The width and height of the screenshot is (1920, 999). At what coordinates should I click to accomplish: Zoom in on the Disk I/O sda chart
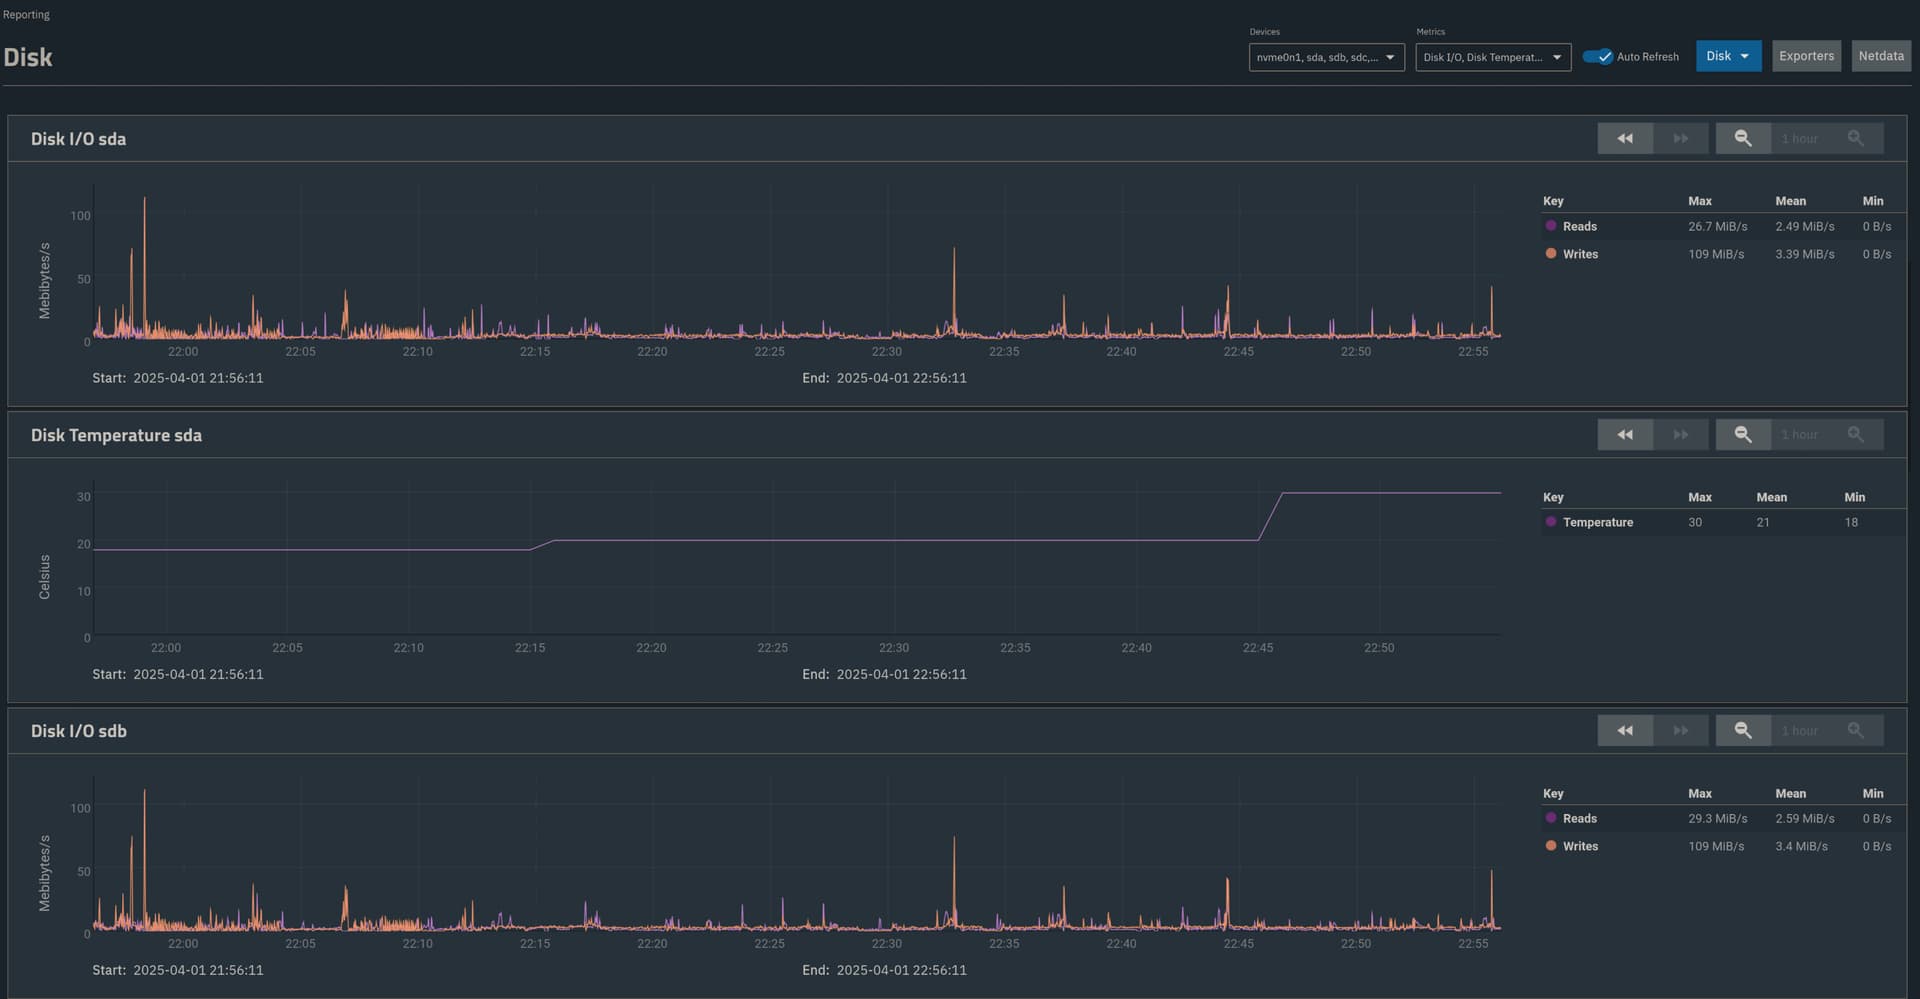[1855, 139]
